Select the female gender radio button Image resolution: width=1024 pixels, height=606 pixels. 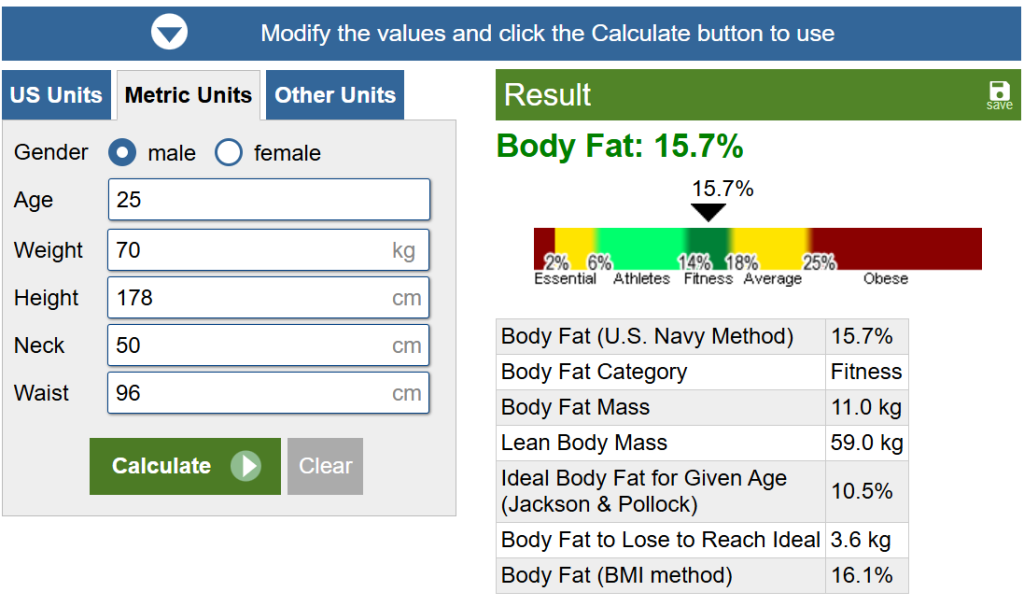tap(229, 153)
